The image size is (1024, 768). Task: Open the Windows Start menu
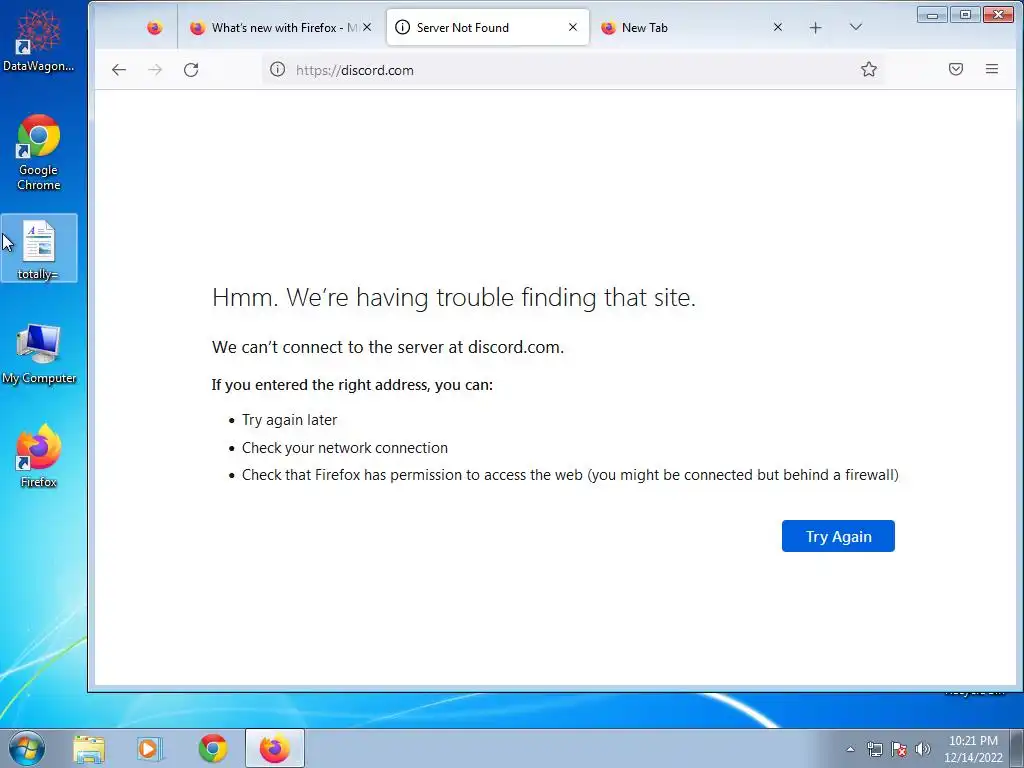pos(27,748)
